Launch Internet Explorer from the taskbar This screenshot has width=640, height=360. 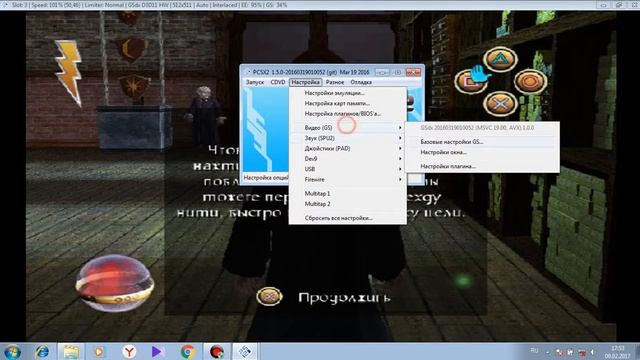point(42,351)
